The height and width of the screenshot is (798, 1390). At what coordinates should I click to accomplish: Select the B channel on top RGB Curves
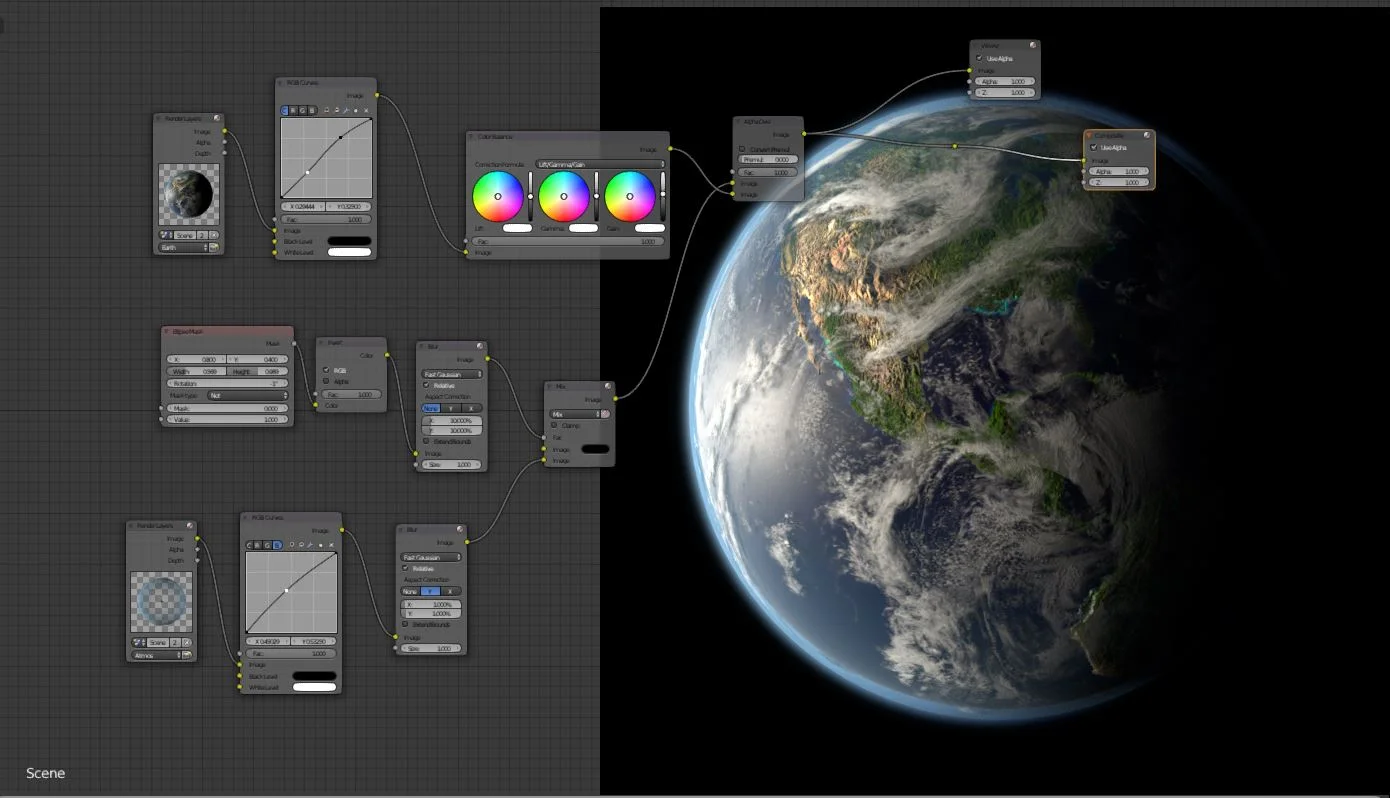point(312,110)
